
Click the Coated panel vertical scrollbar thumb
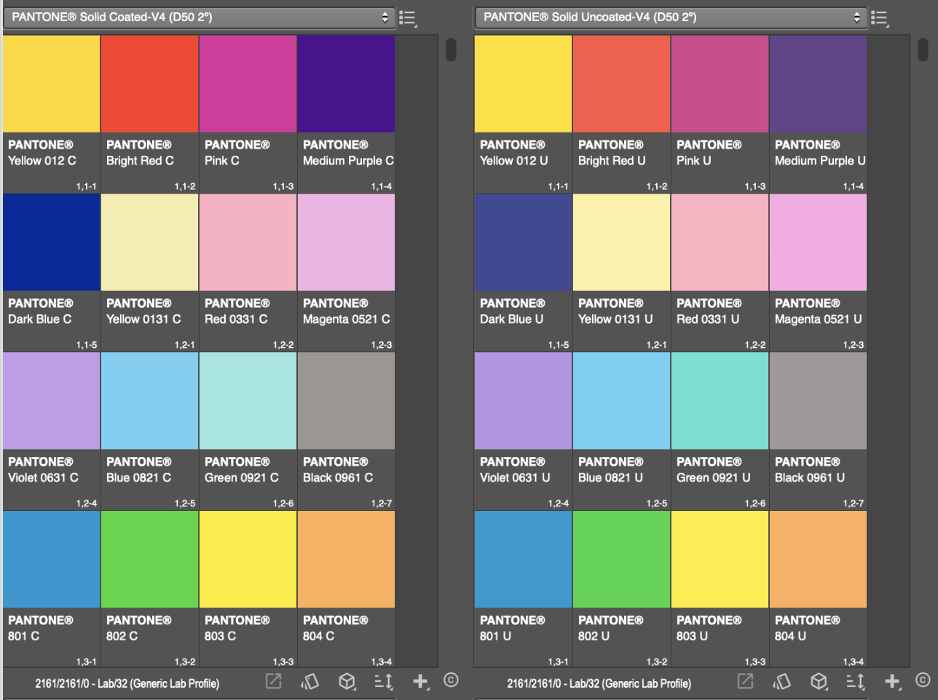click(451, 49)
